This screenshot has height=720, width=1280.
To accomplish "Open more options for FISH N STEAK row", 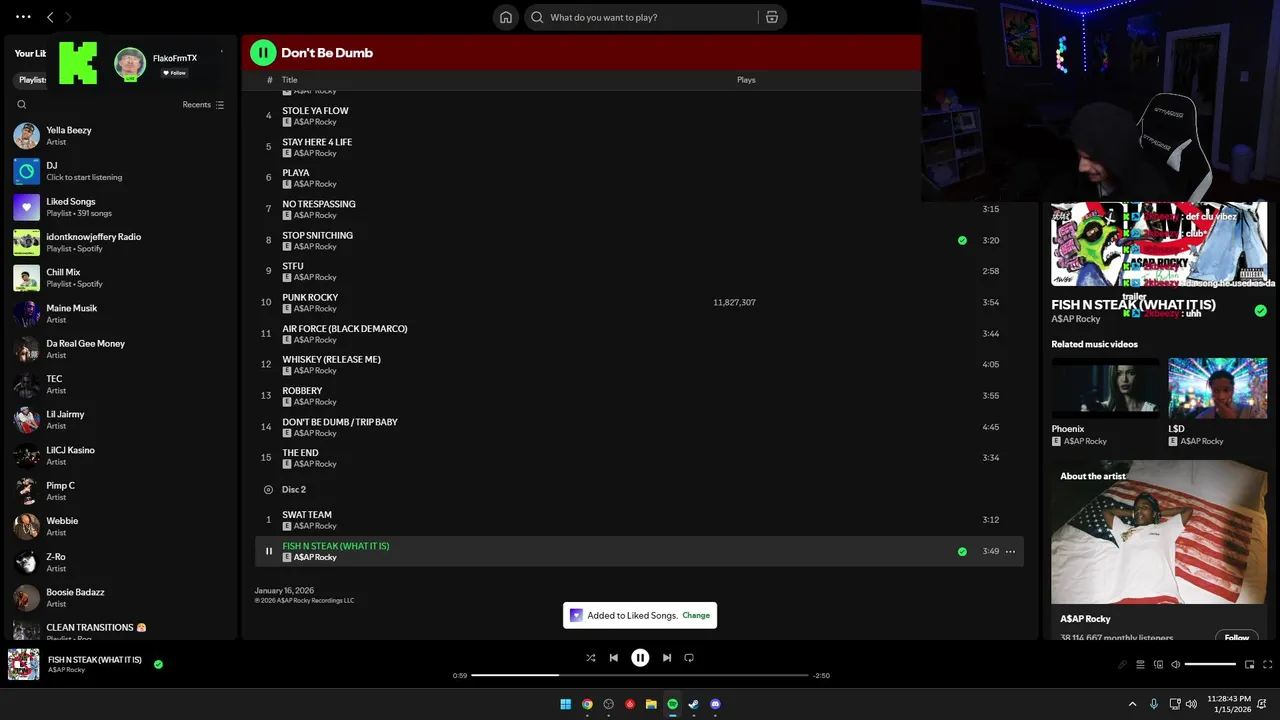I will (x=1010, y=551).
